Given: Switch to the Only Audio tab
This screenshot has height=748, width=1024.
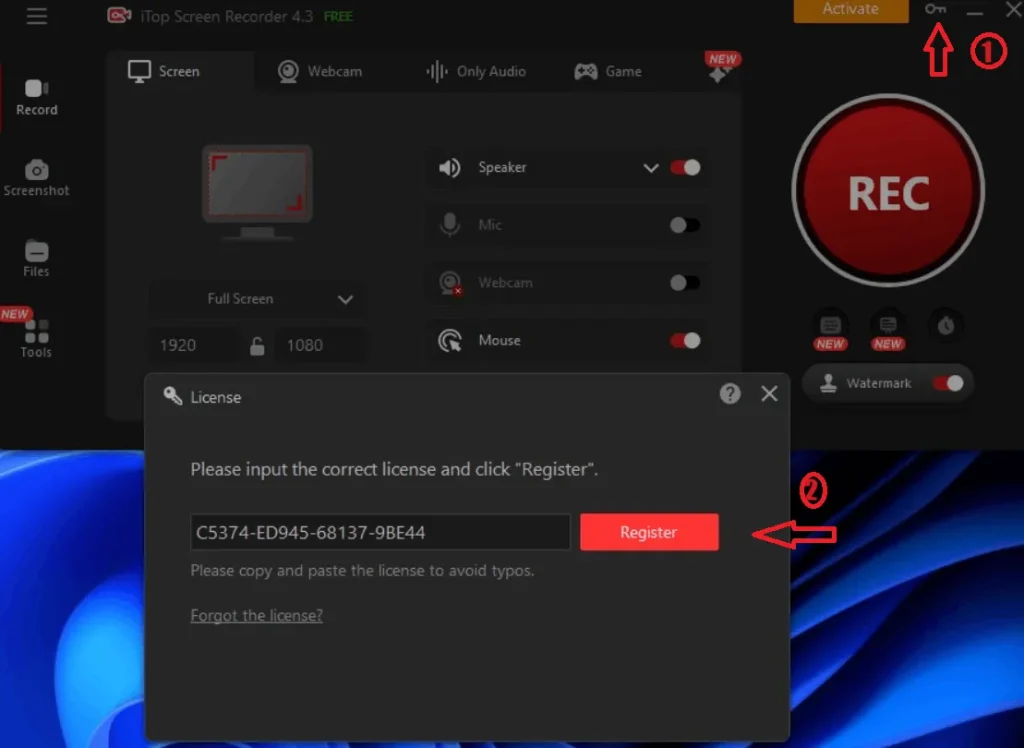Looking at the screenshot, I should [476, 71].
